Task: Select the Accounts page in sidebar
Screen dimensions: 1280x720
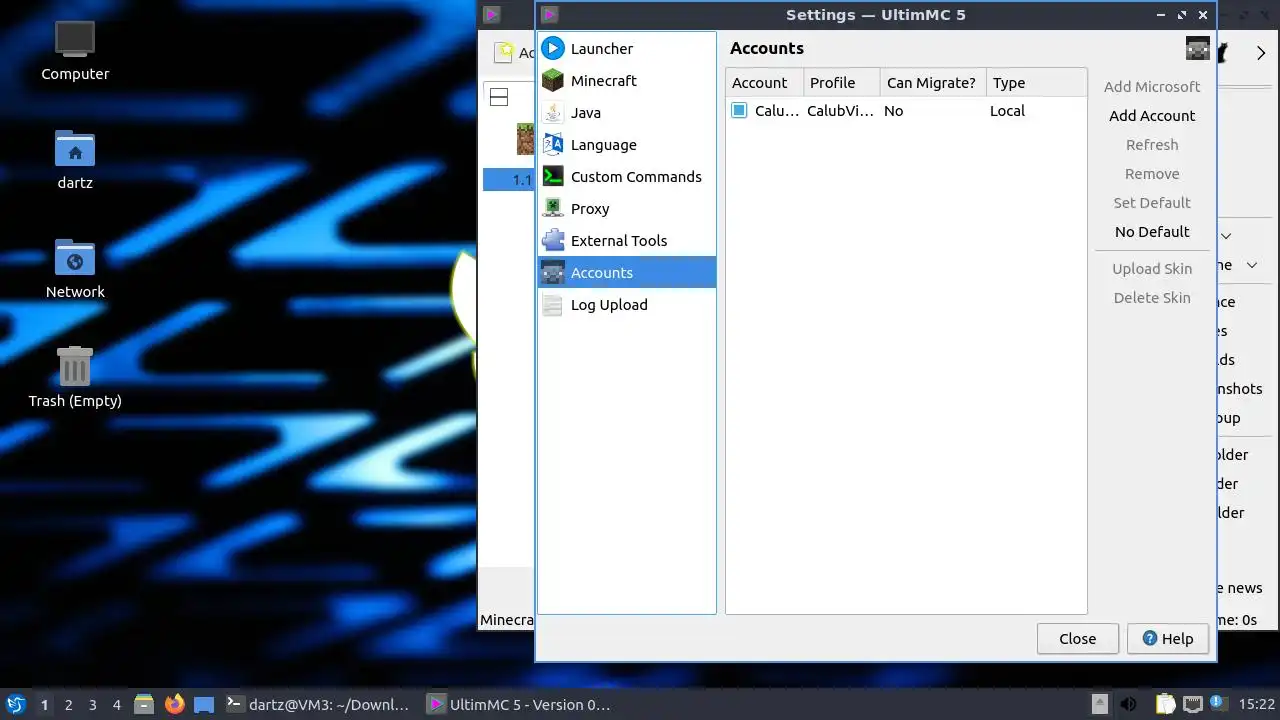Action: [x=627, y=272]
